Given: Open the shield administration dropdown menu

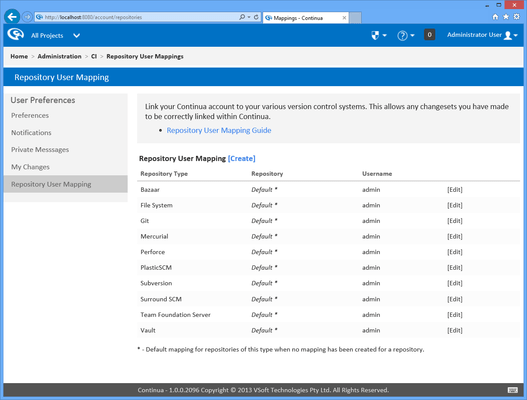Looking at the screenshot, I should pyautogui.click(x=379, y=35).
